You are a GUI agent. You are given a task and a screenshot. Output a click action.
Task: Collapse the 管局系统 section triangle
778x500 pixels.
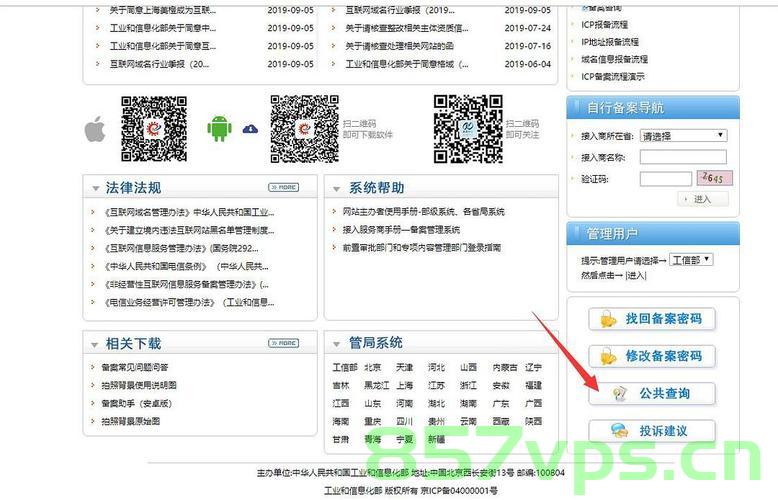pos(336,344)
